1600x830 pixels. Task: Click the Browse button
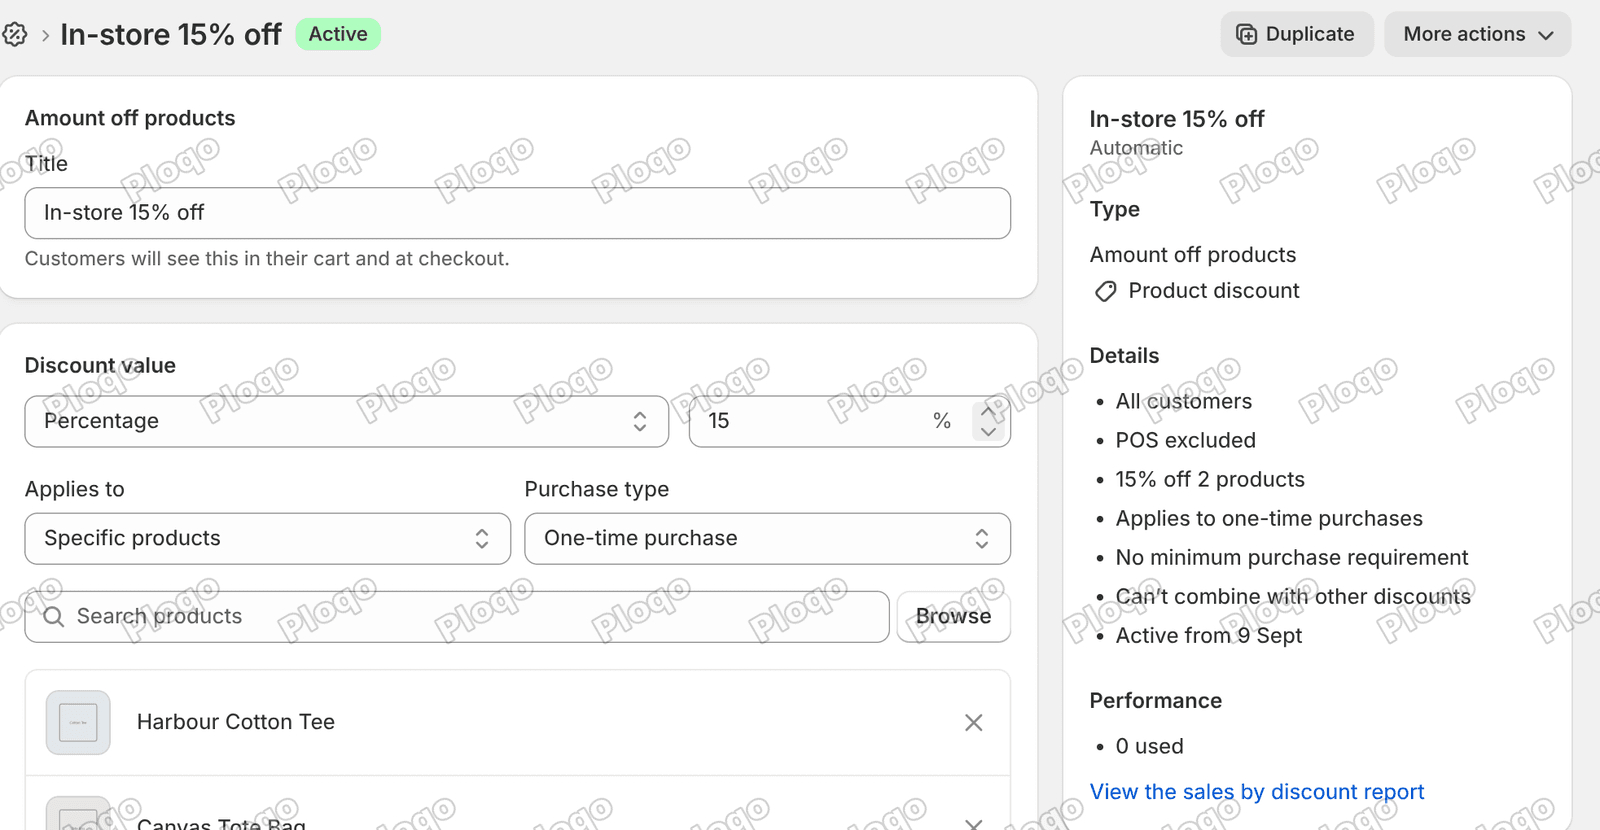(953, 616)
